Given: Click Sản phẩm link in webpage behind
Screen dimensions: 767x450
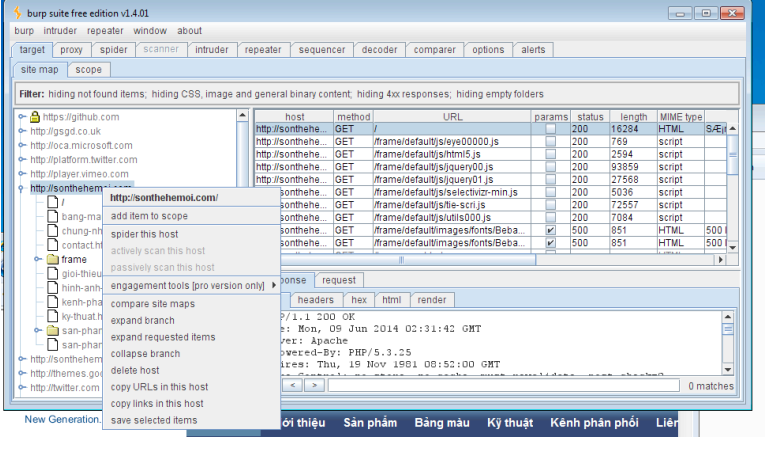Looking at the screenshot, I should tap(370, 423).
